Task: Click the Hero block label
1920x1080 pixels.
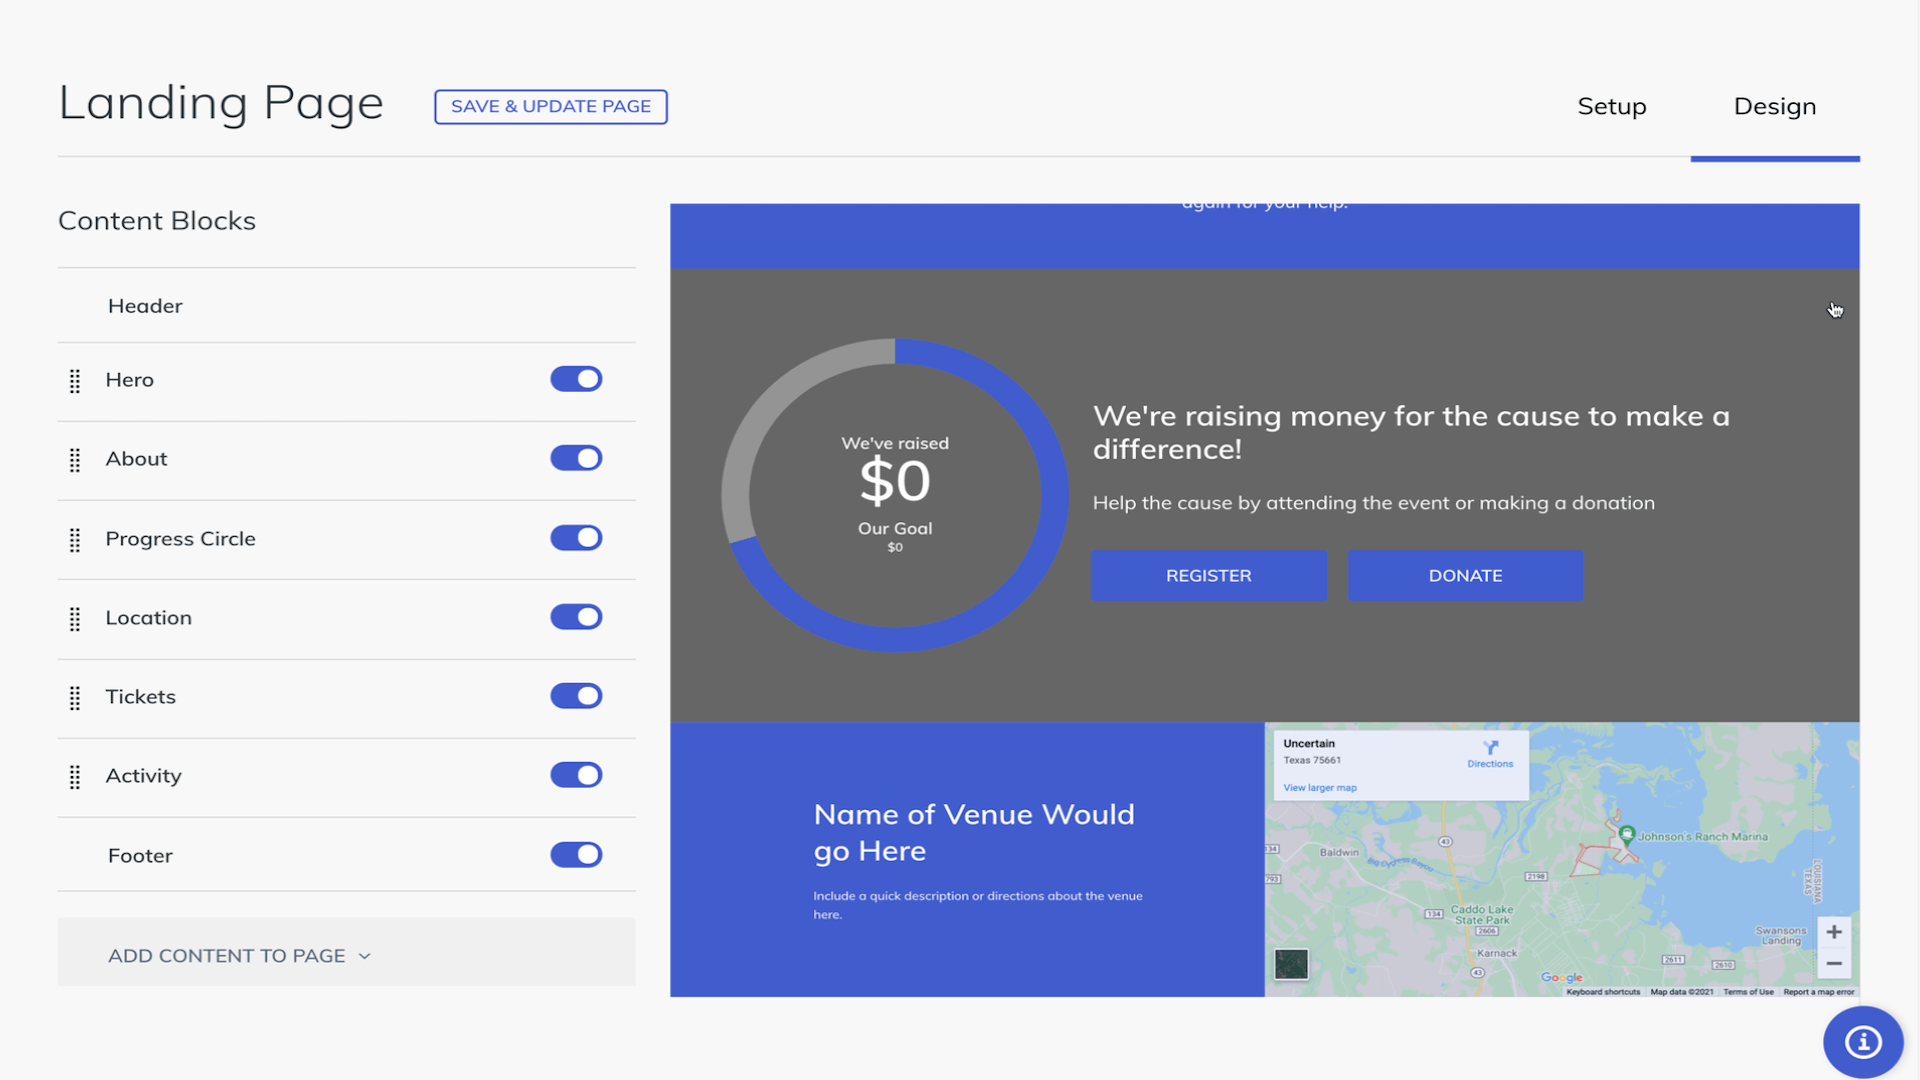Action: tap(129, 380)
